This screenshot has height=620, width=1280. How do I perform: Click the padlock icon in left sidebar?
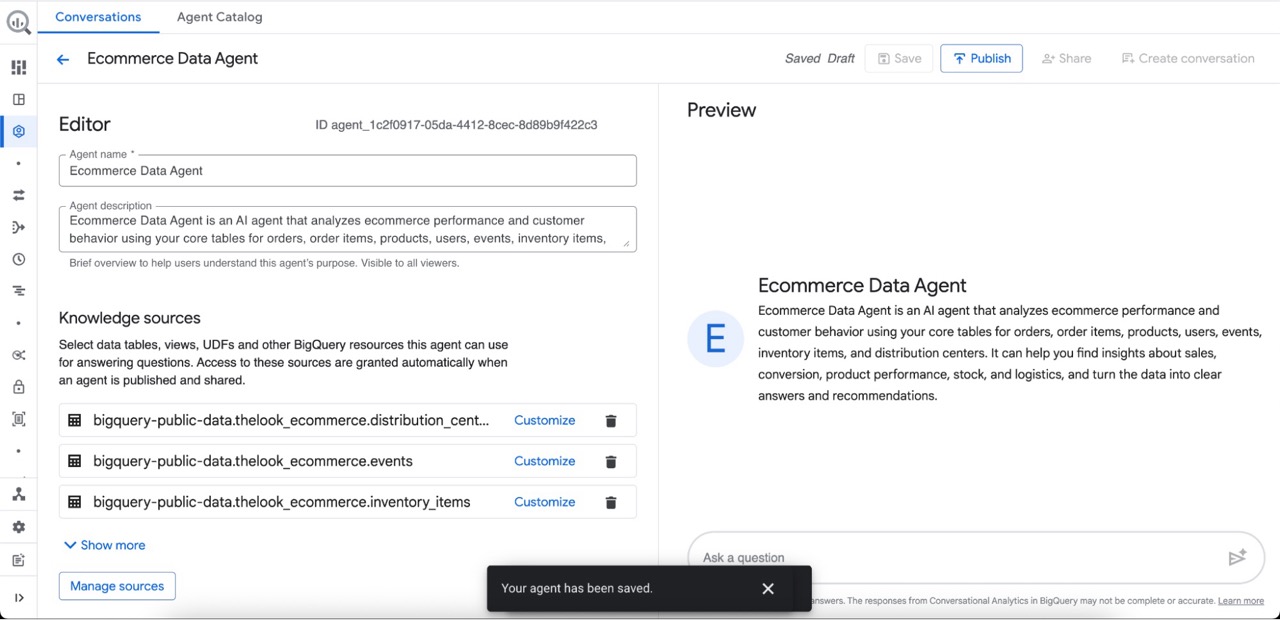(x=18, y=387)
